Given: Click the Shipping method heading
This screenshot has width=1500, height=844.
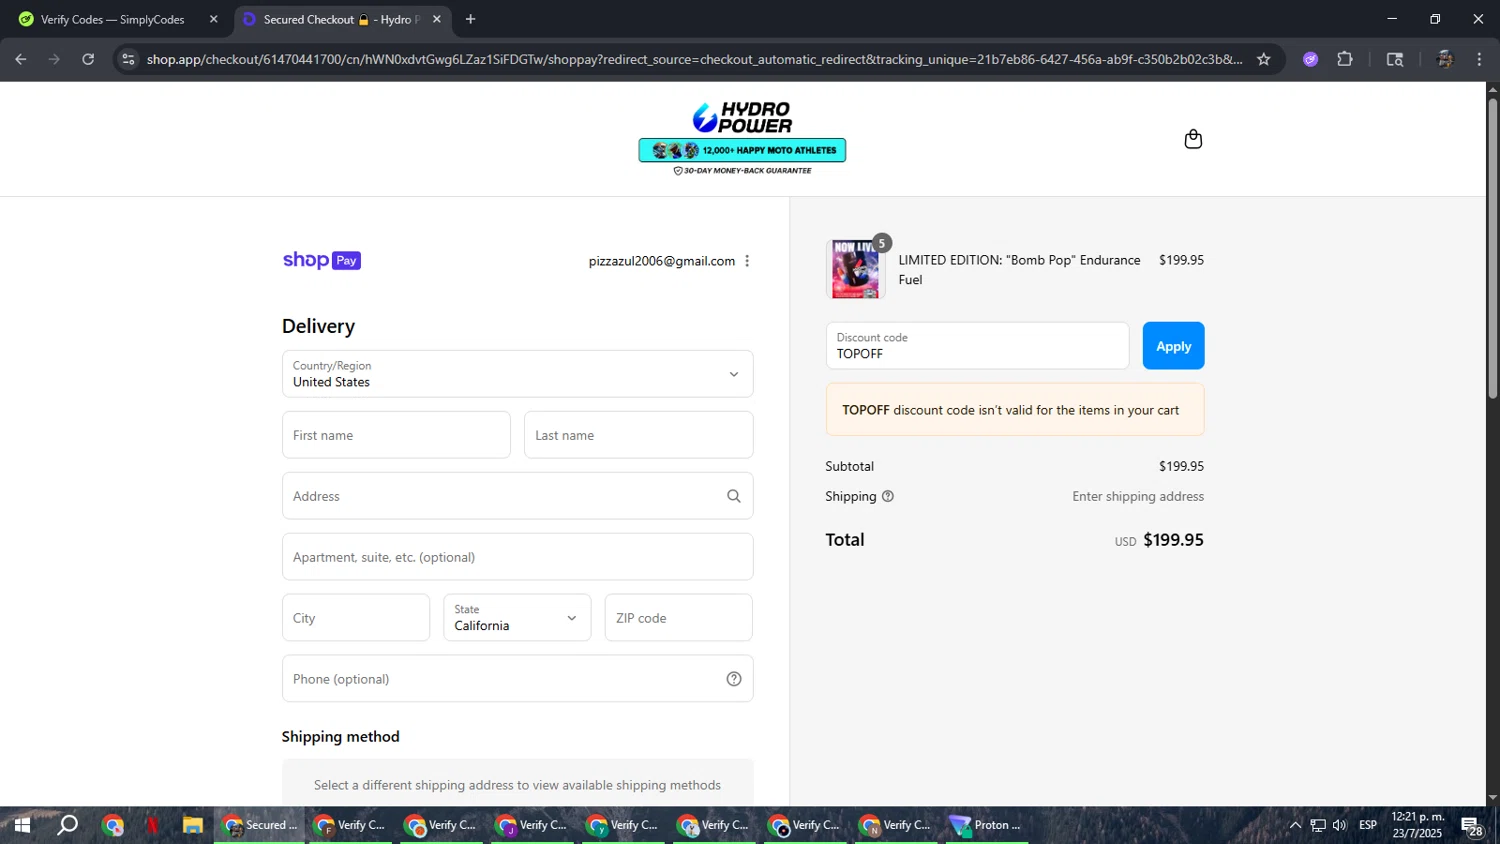Looking at the screenshot, I should click(x=341, y=737).
